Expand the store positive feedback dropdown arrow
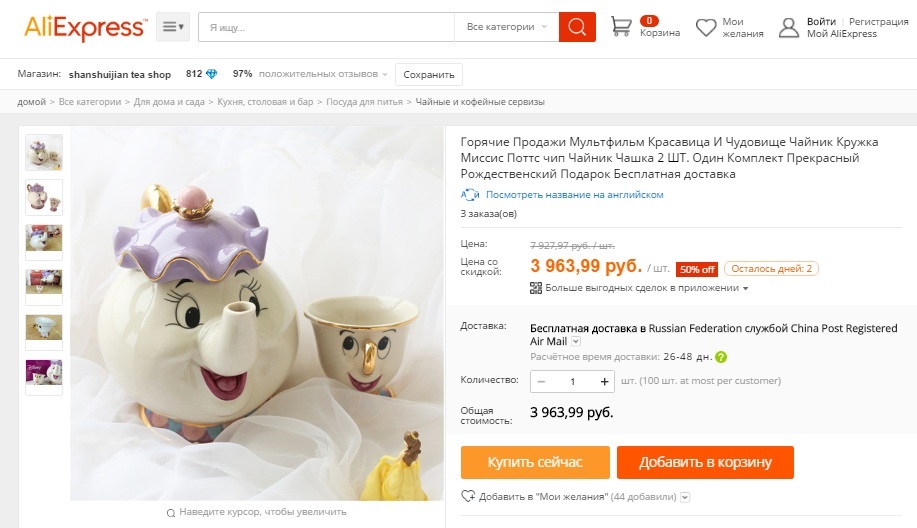 (384, 74)
